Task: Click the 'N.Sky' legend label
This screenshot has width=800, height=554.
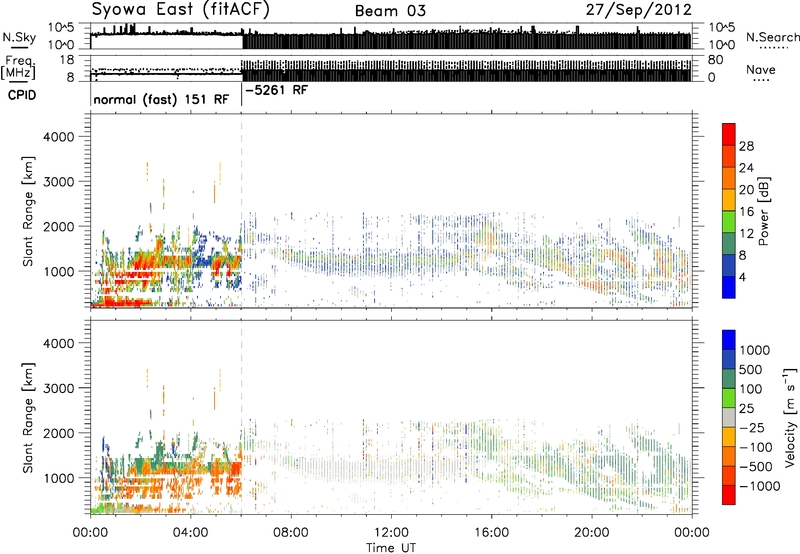Action: [x=19, y=37]
